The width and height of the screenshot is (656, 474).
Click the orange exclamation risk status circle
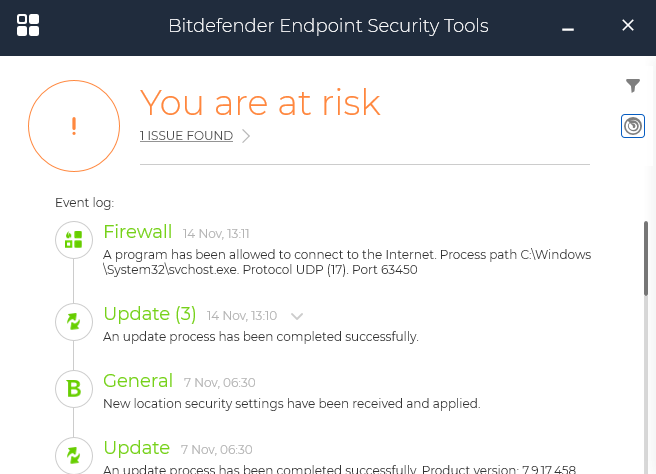[x=73, y=126]
